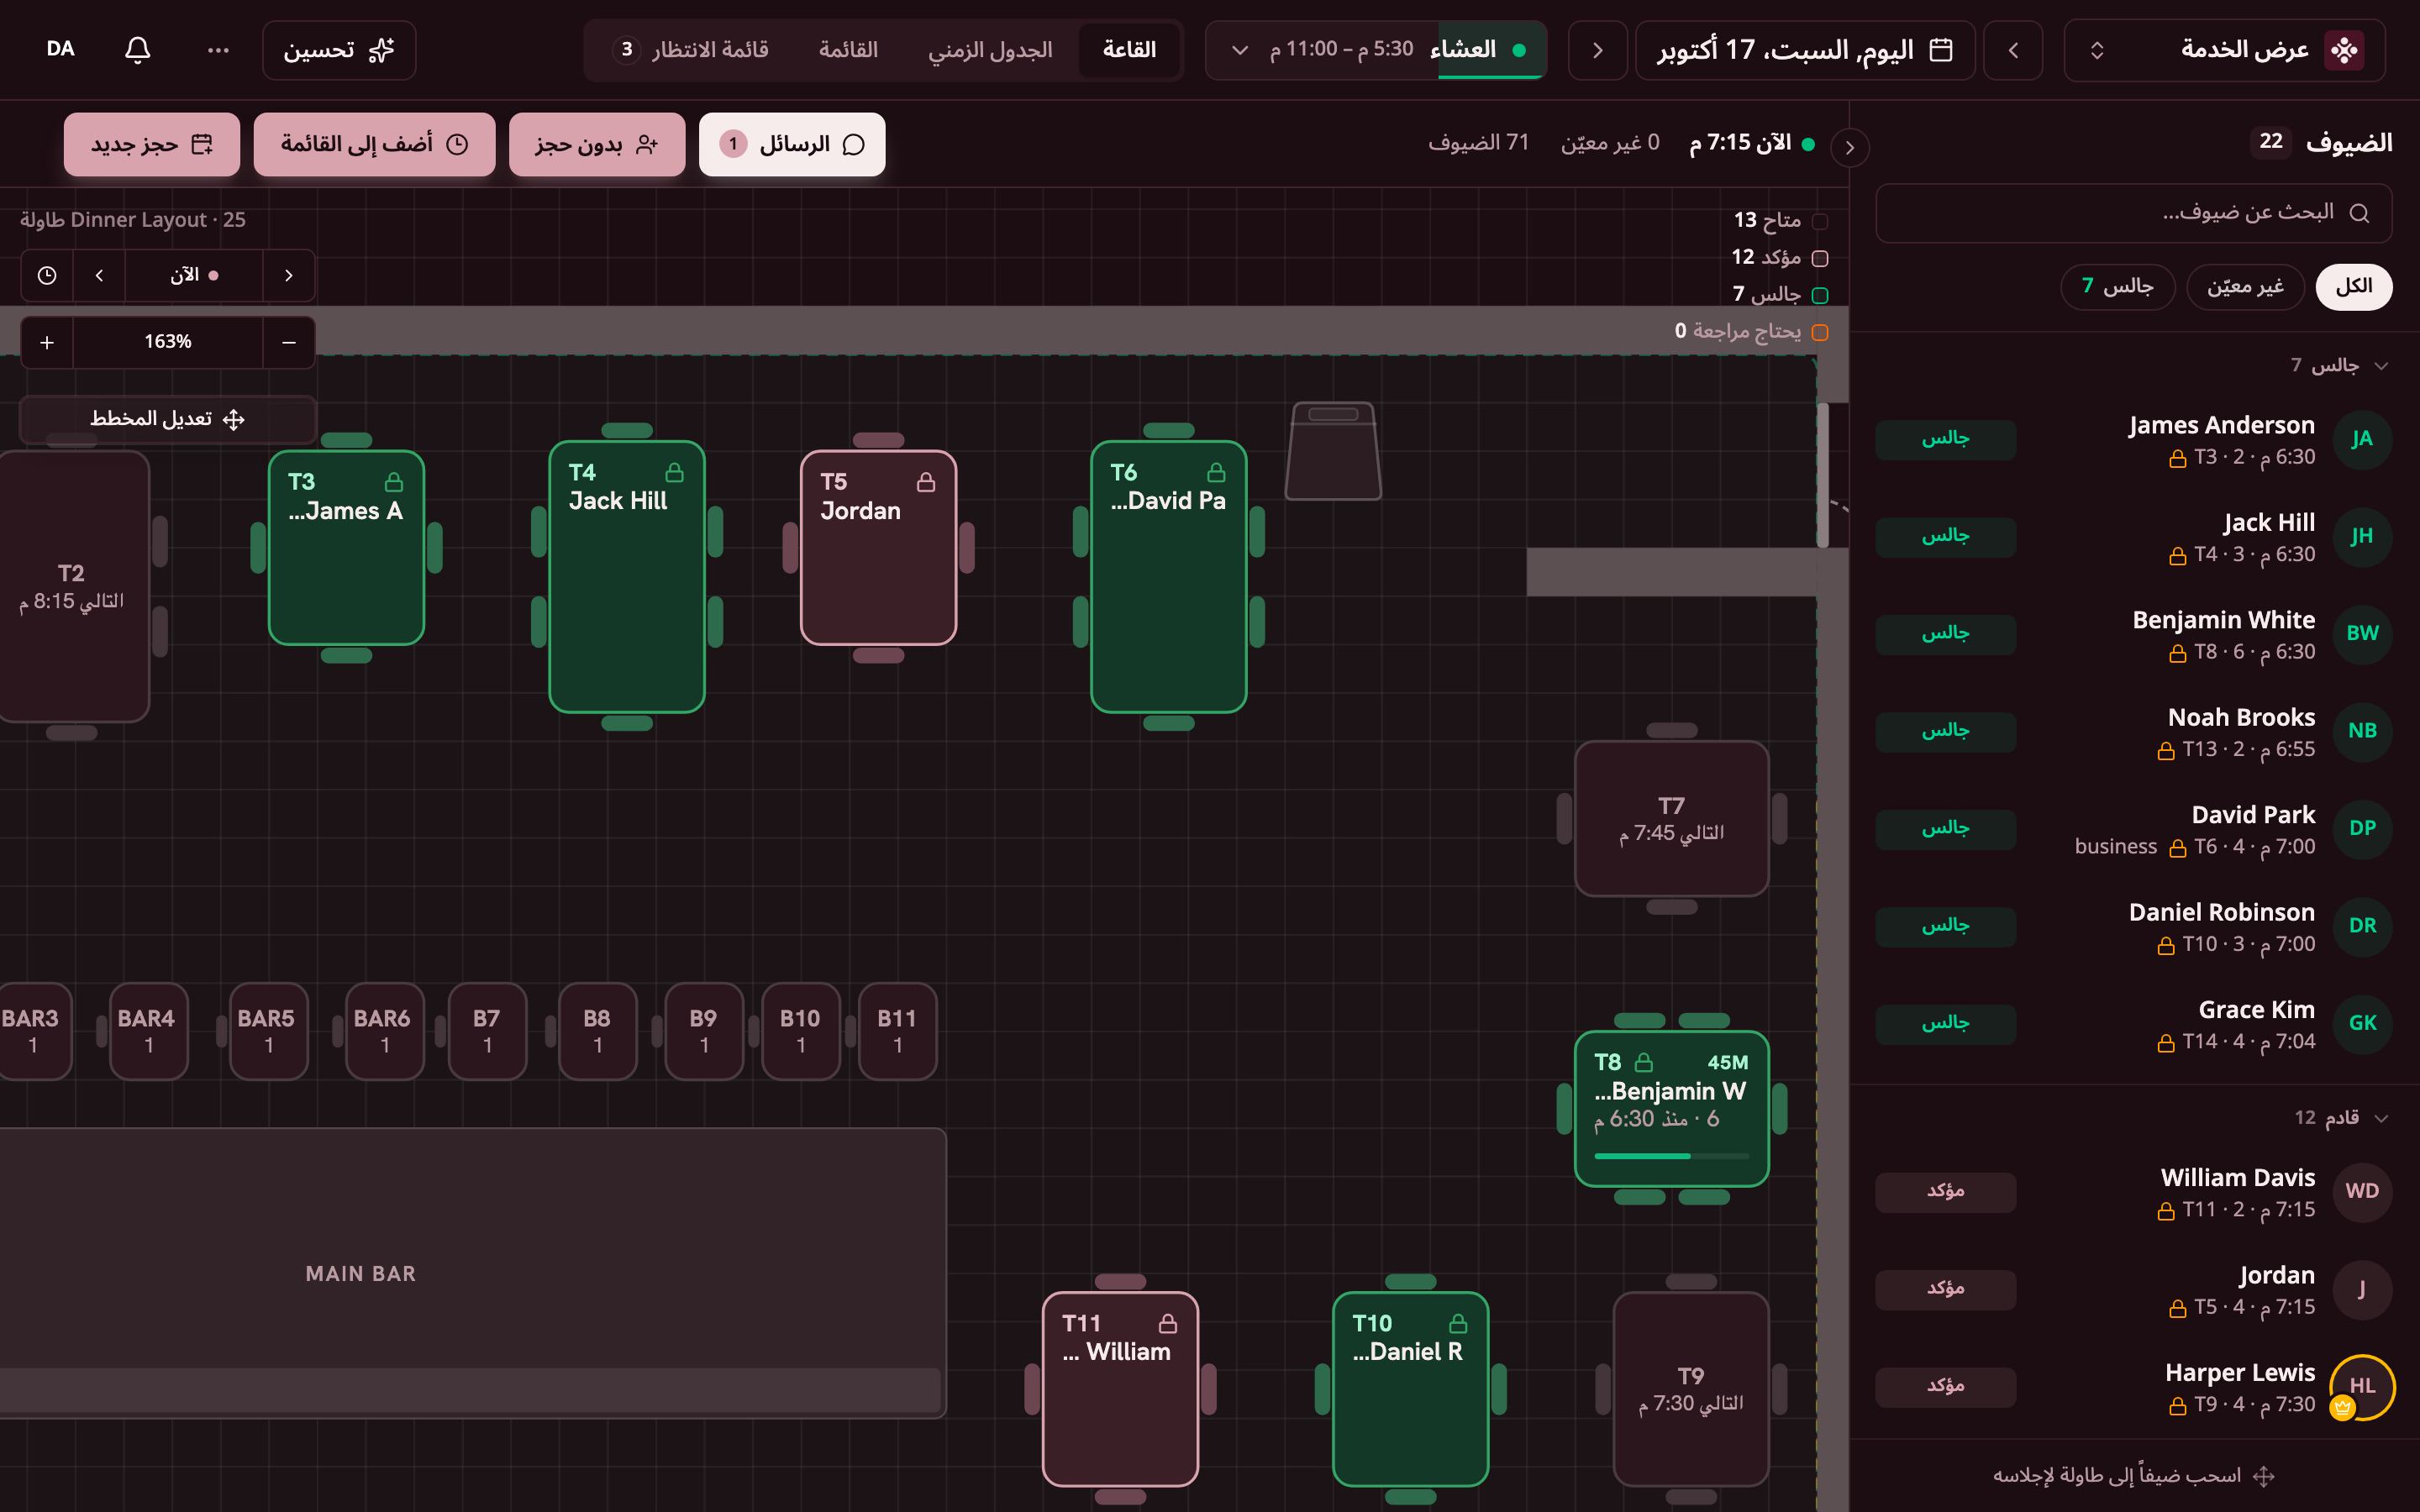Open the notifications bell

tap(137, 49)
